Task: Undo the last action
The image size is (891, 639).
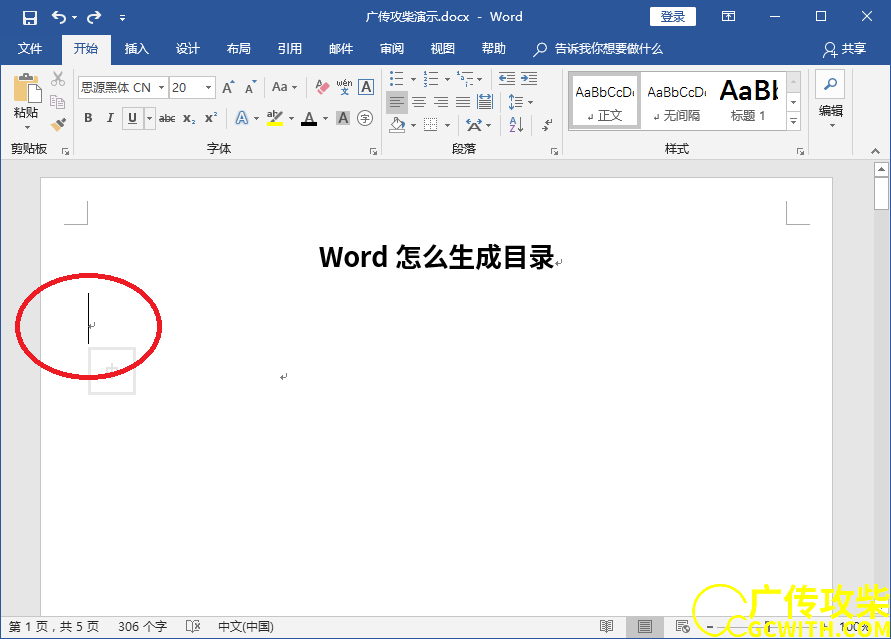Action: click(x=58, y=17)
